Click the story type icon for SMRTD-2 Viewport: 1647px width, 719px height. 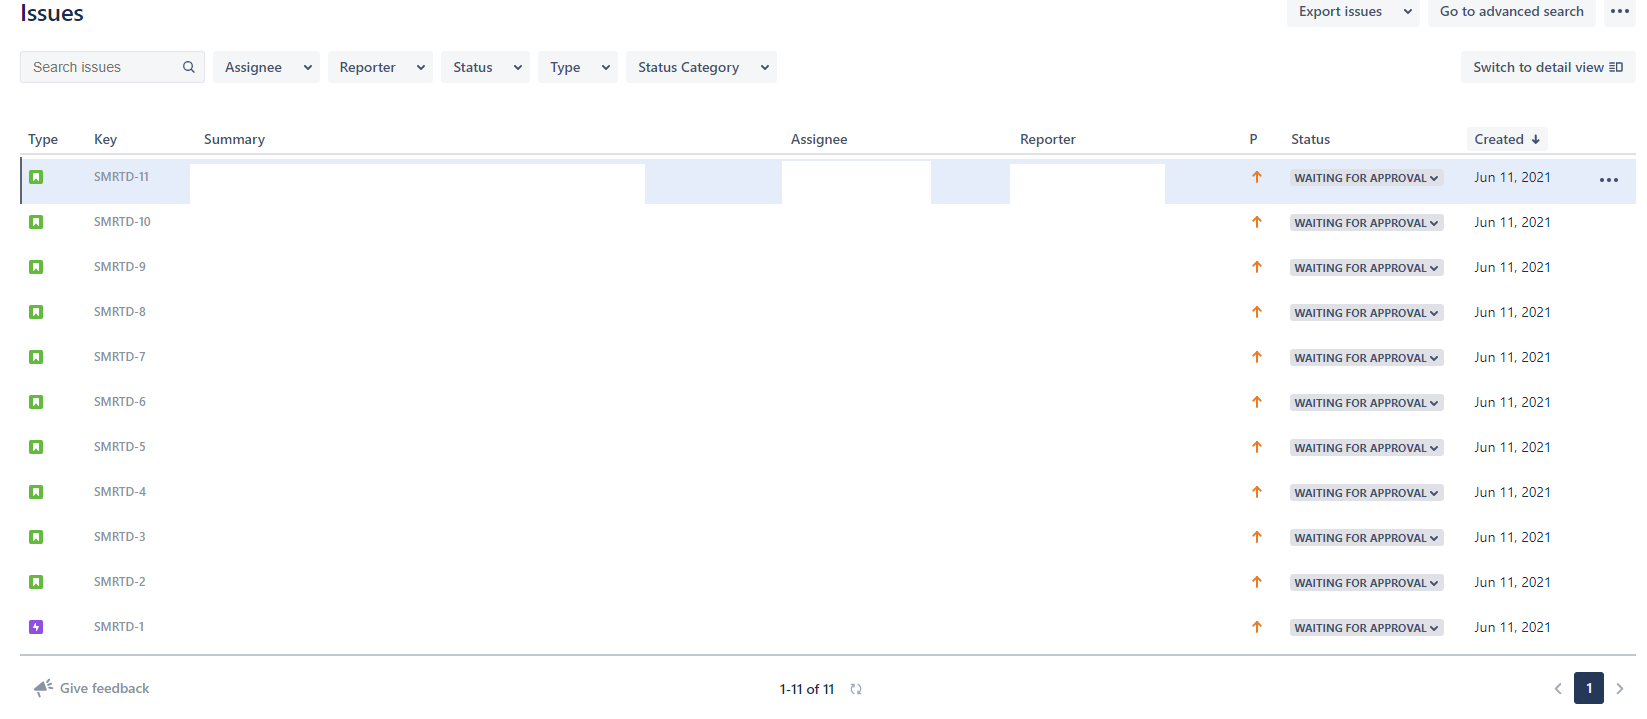tap(36, 582)
